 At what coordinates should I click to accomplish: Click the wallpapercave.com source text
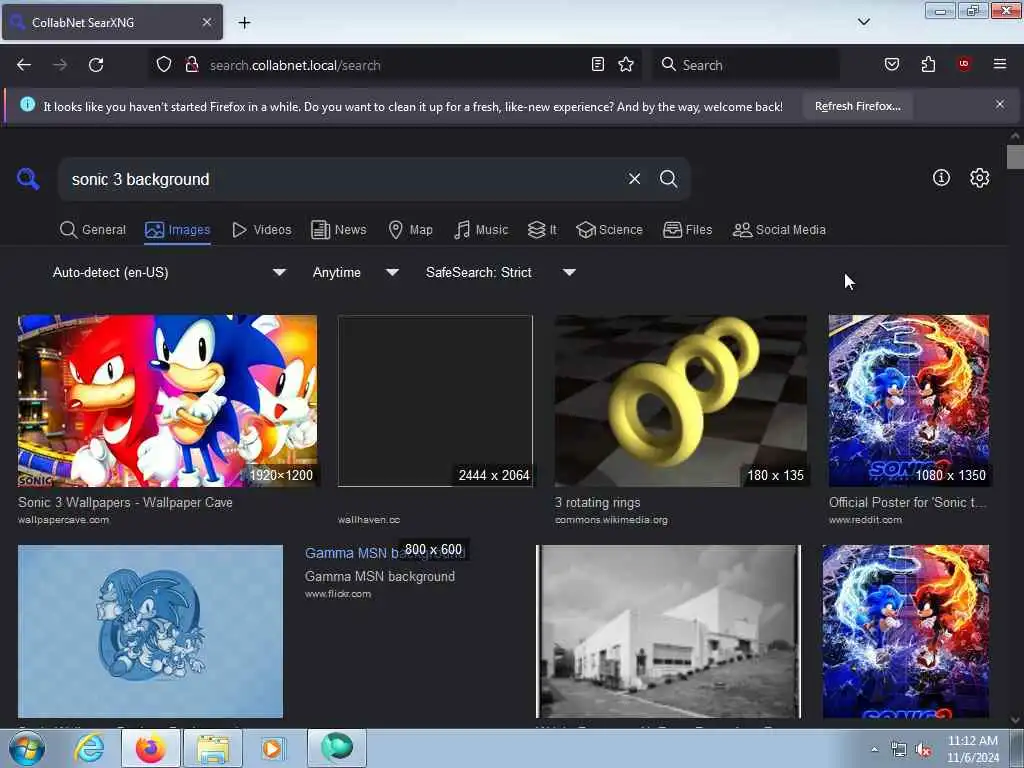(x=63, y=520)
